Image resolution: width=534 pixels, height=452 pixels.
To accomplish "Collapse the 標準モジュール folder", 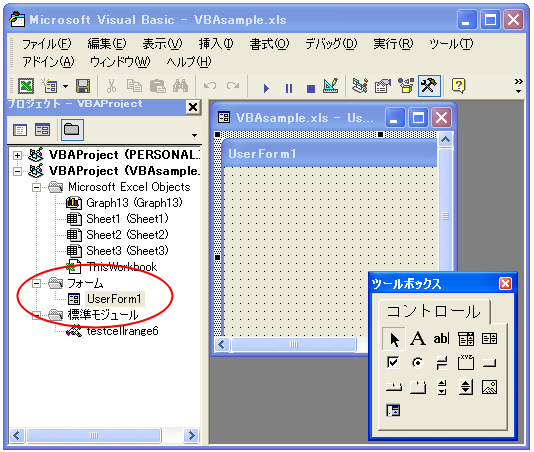I will 36,315.
